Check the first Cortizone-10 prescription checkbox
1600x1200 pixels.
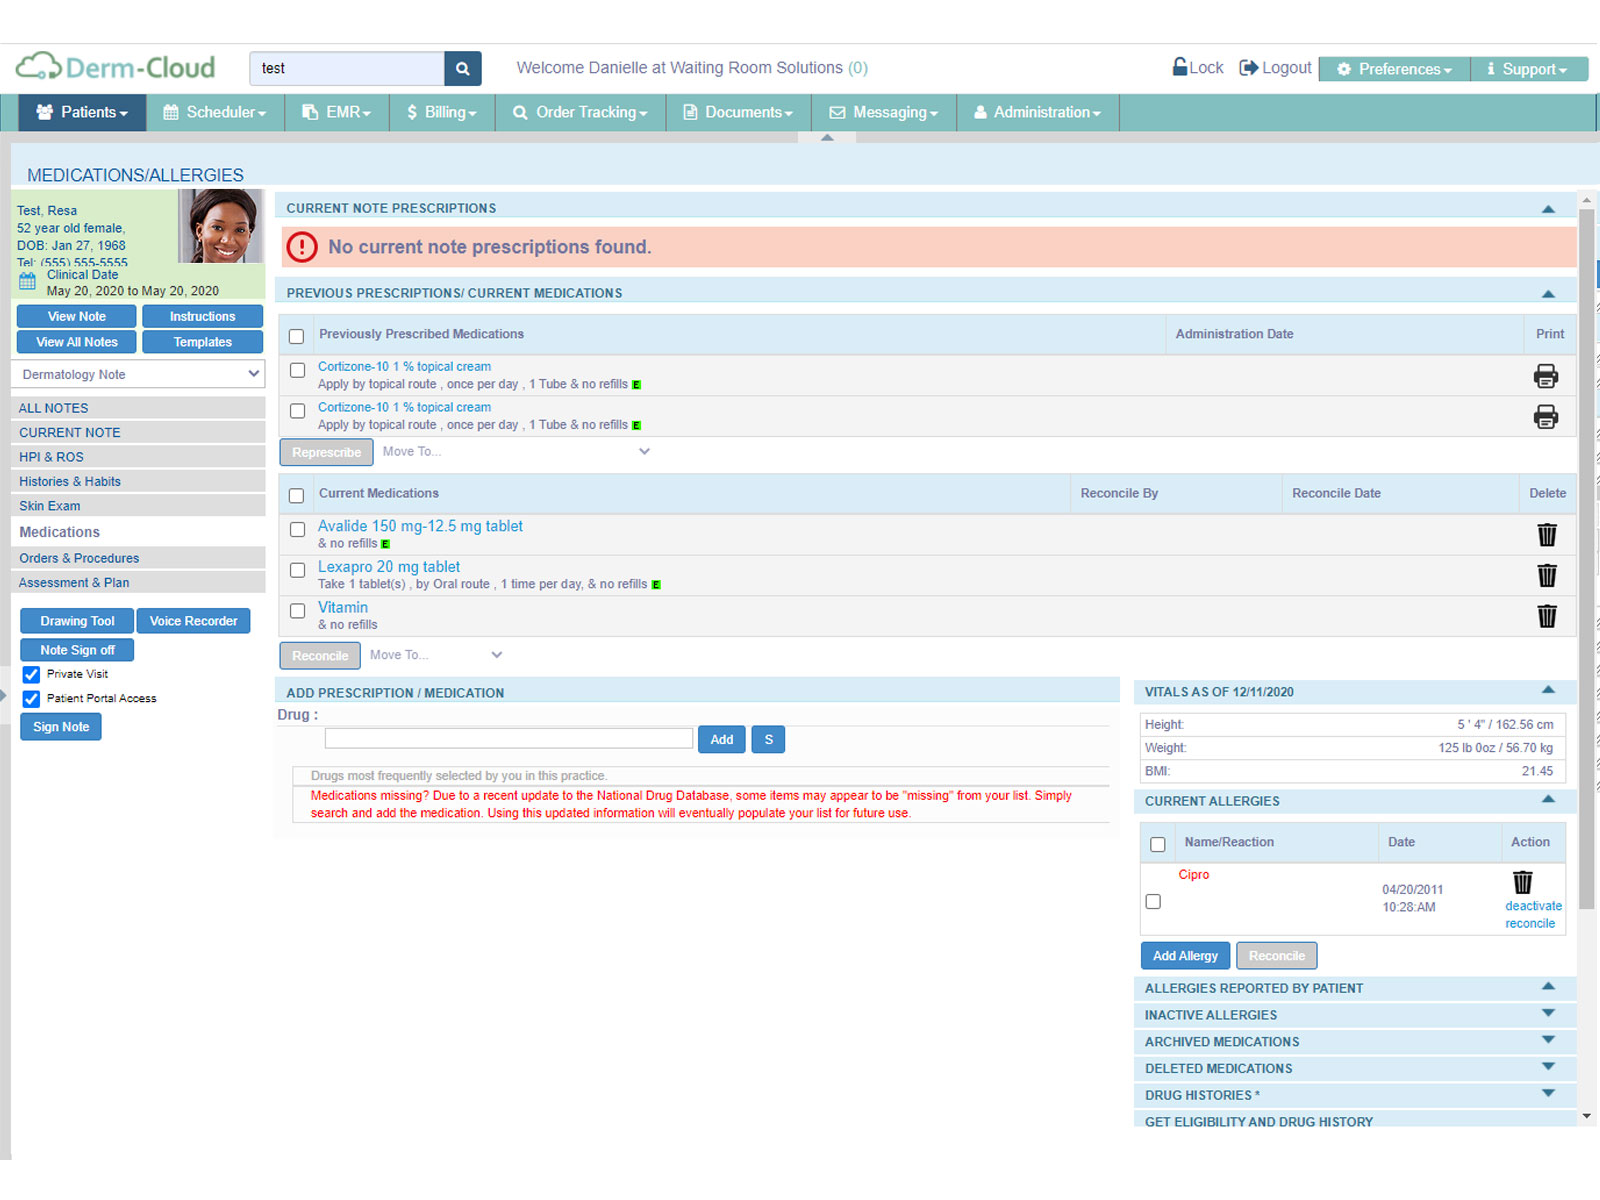pos(297,370)
